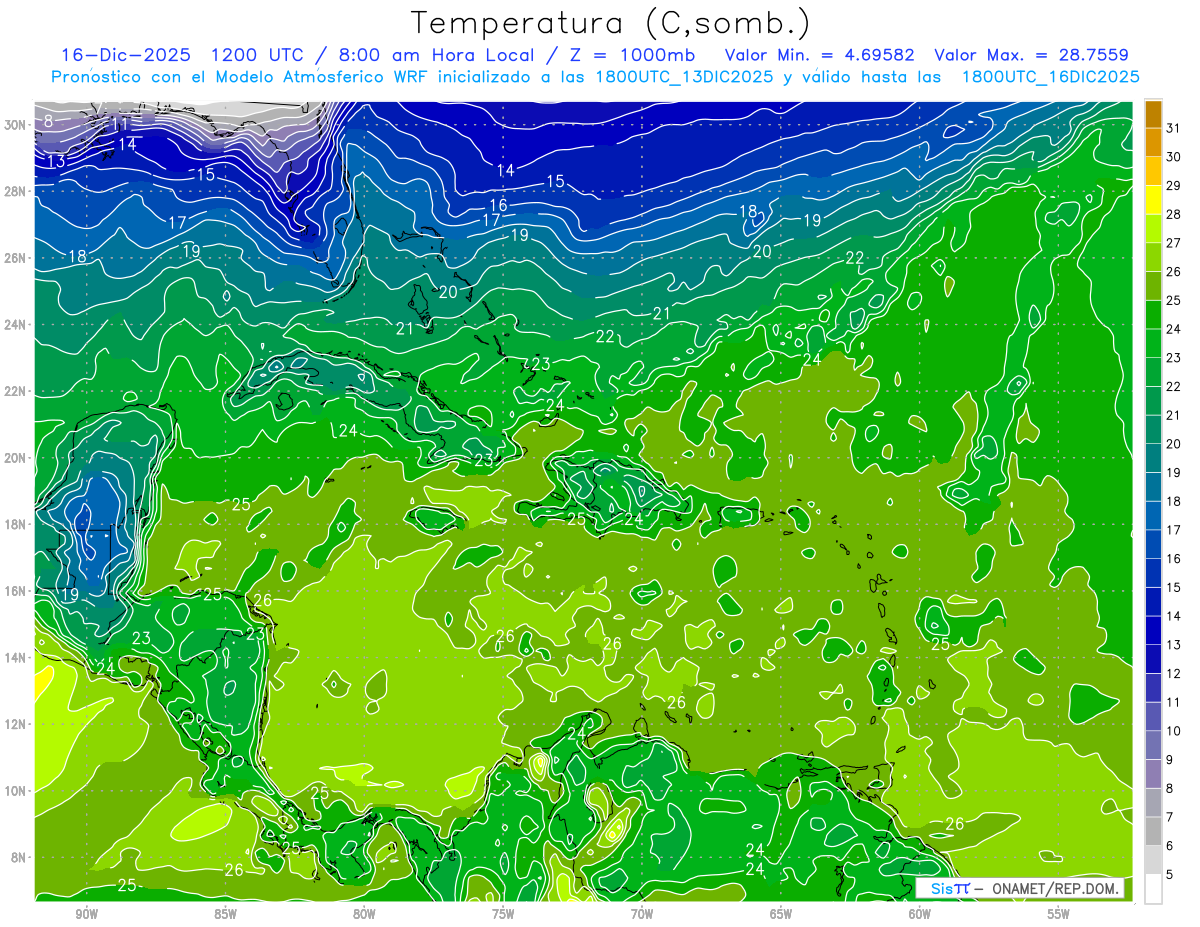
Task: Click the "55W" longitude axis label
Action: point(1059,915)
